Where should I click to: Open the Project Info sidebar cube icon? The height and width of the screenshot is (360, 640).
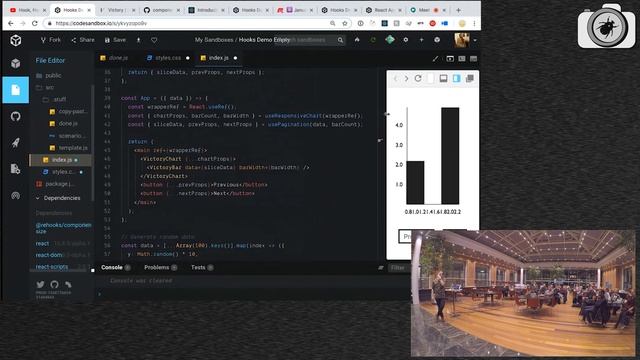point(16,63)
